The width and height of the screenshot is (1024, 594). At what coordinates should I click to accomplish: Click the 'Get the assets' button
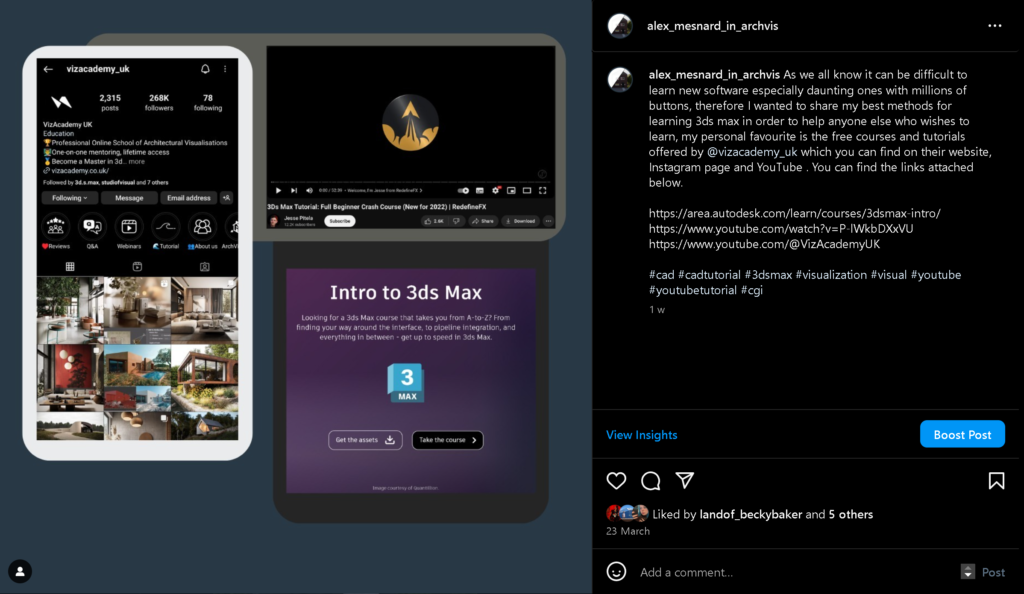(365, 440)
